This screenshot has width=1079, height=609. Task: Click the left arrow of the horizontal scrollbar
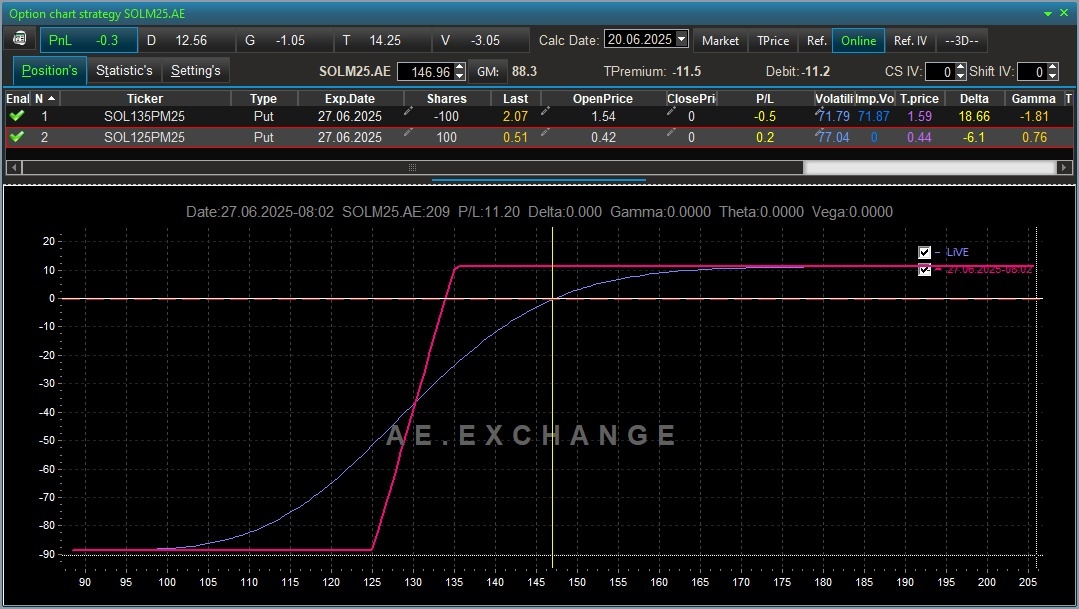click(13, 167)
